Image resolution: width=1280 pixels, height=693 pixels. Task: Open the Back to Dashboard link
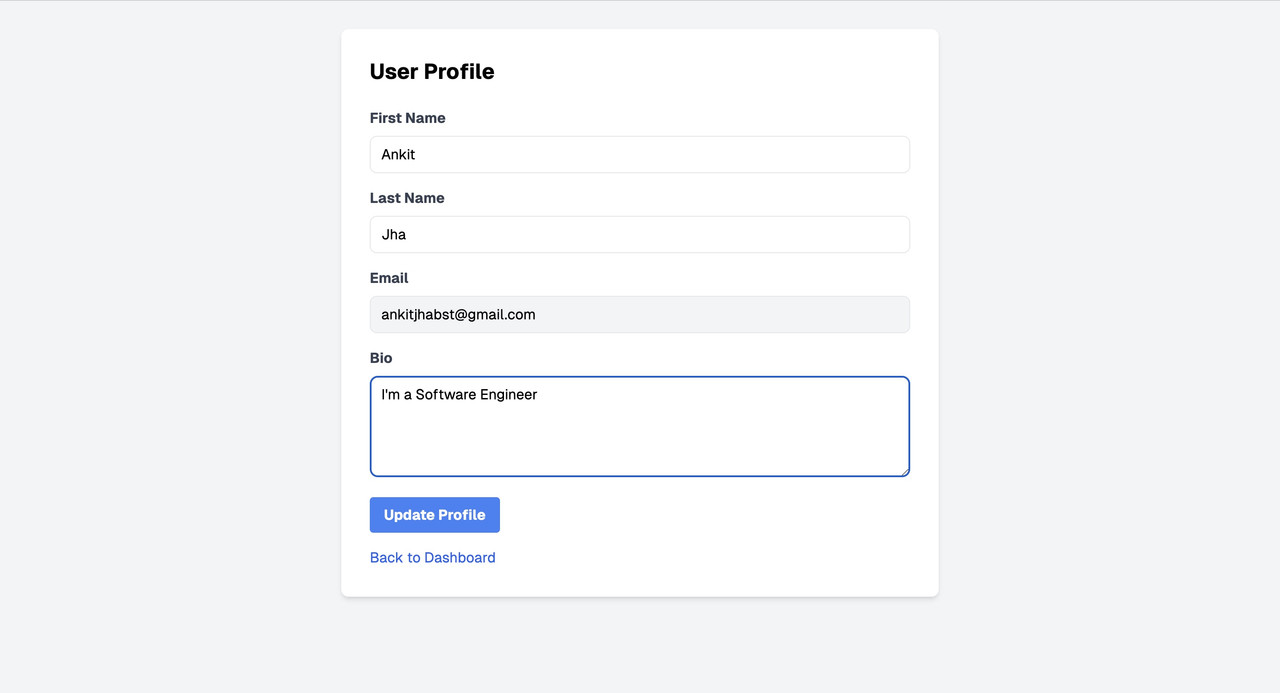pyautogui.click(x=432, y=558)
